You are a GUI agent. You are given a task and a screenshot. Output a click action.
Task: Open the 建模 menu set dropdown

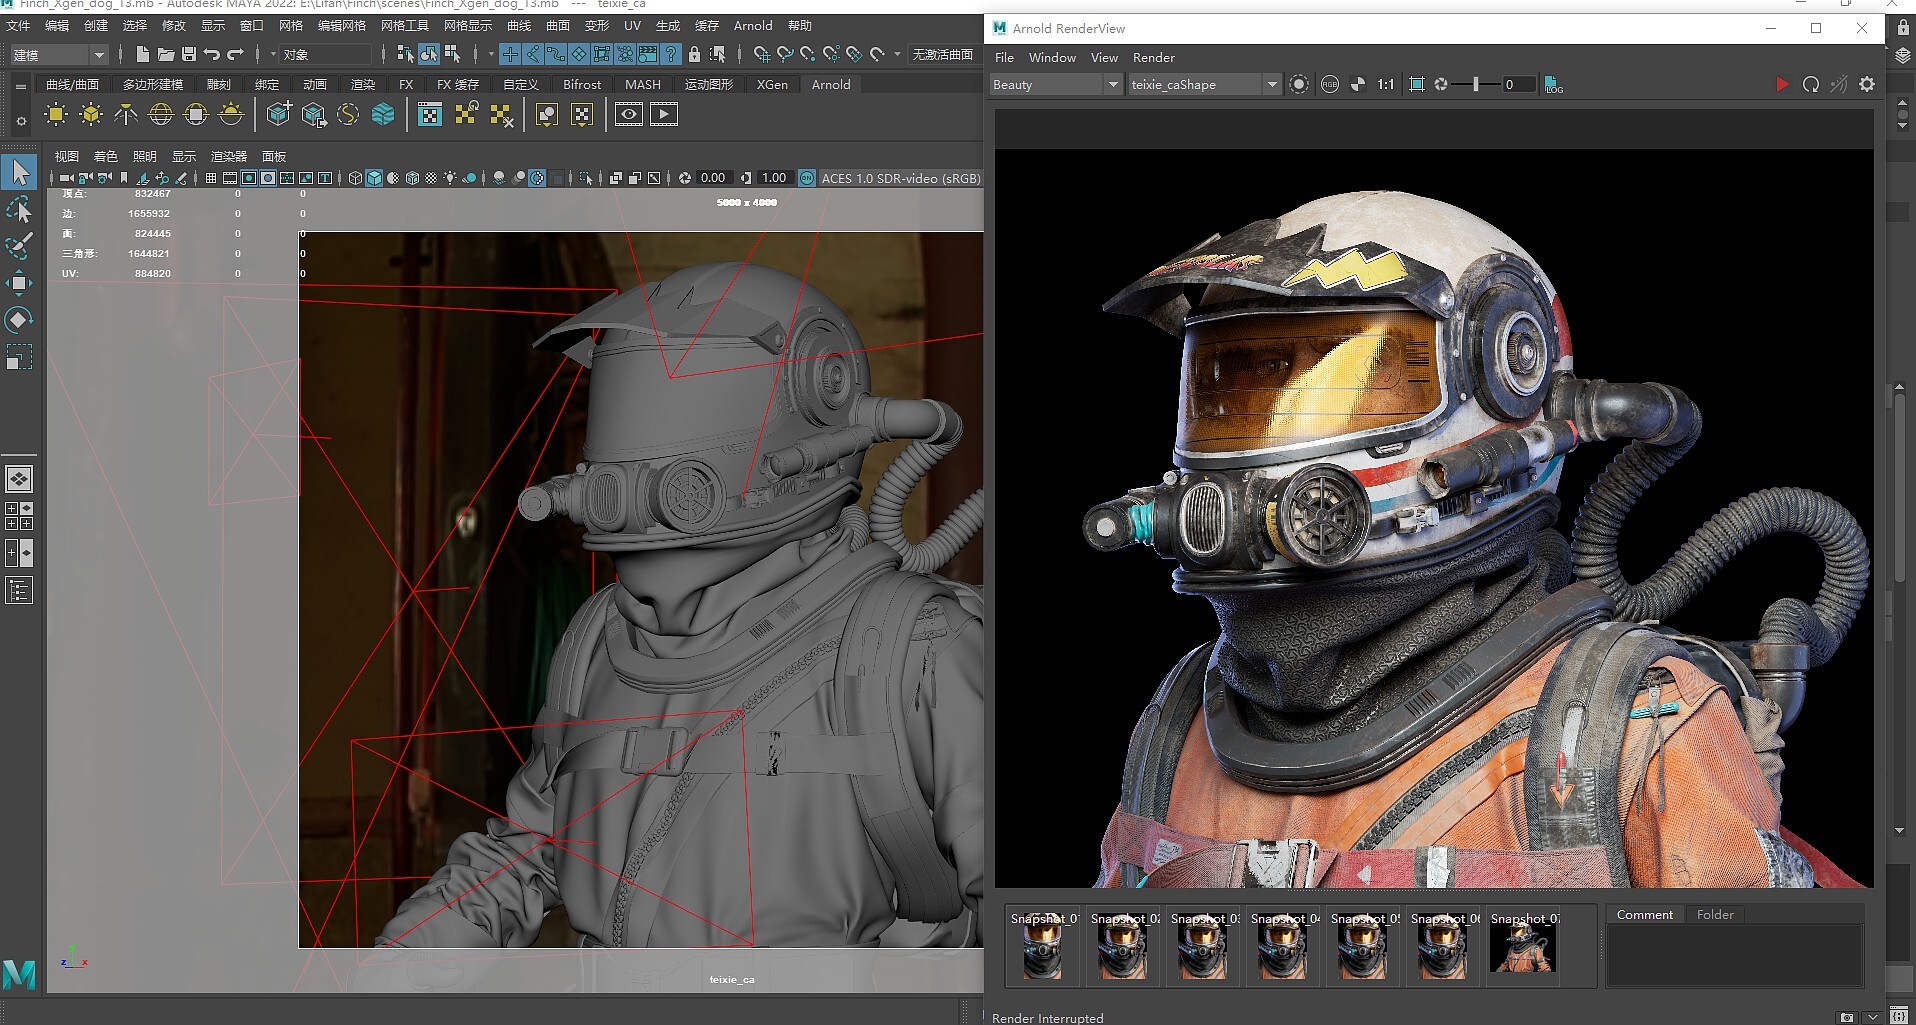(98, 55)
